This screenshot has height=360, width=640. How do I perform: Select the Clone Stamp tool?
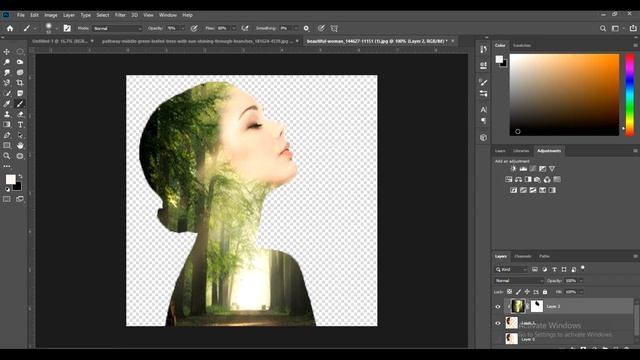[7, 115]
